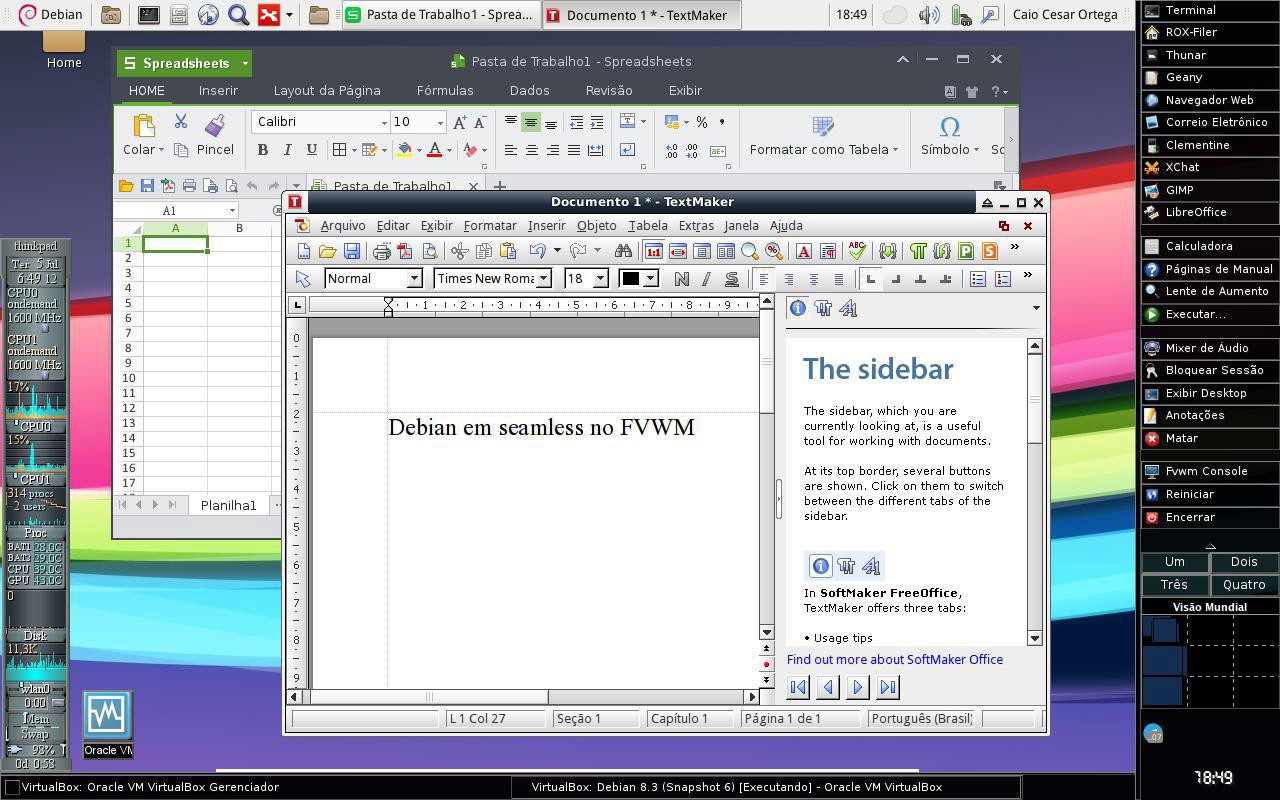The image size is (1280, 800).
Task: Launch GIMP from the right side panel
Action: coord(1179,190)
